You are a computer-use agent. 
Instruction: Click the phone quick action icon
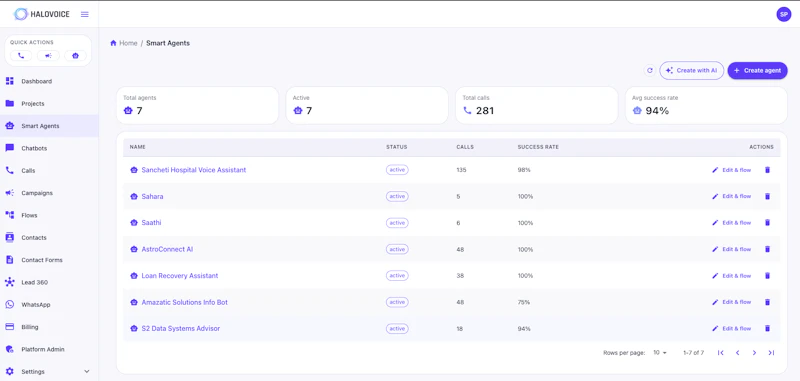click(x=21, y=56)
